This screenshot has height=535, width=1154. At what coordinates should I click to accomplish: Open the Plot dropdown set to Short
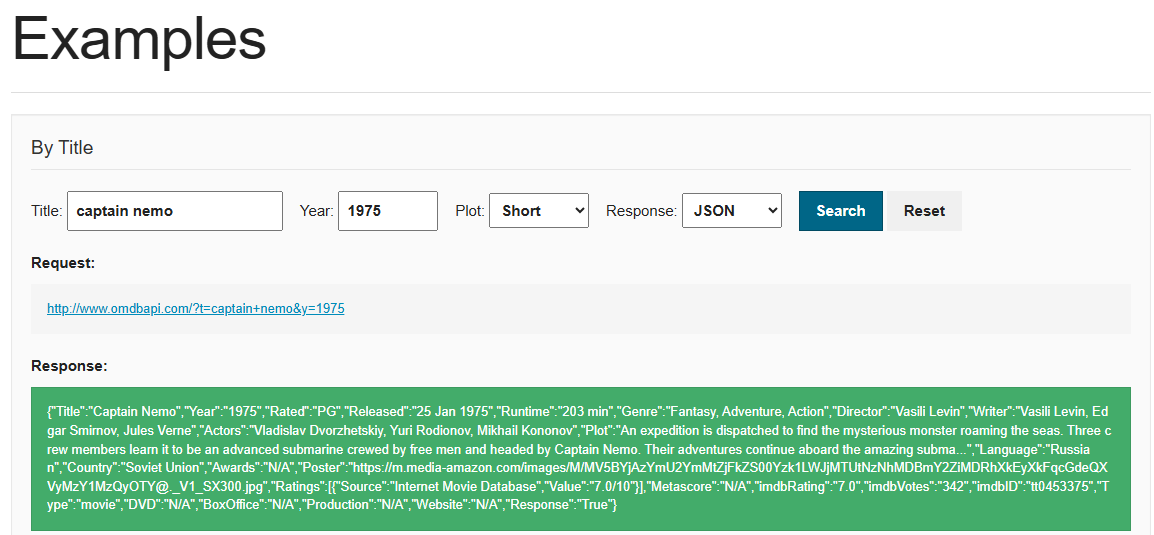tap(538, 211)
